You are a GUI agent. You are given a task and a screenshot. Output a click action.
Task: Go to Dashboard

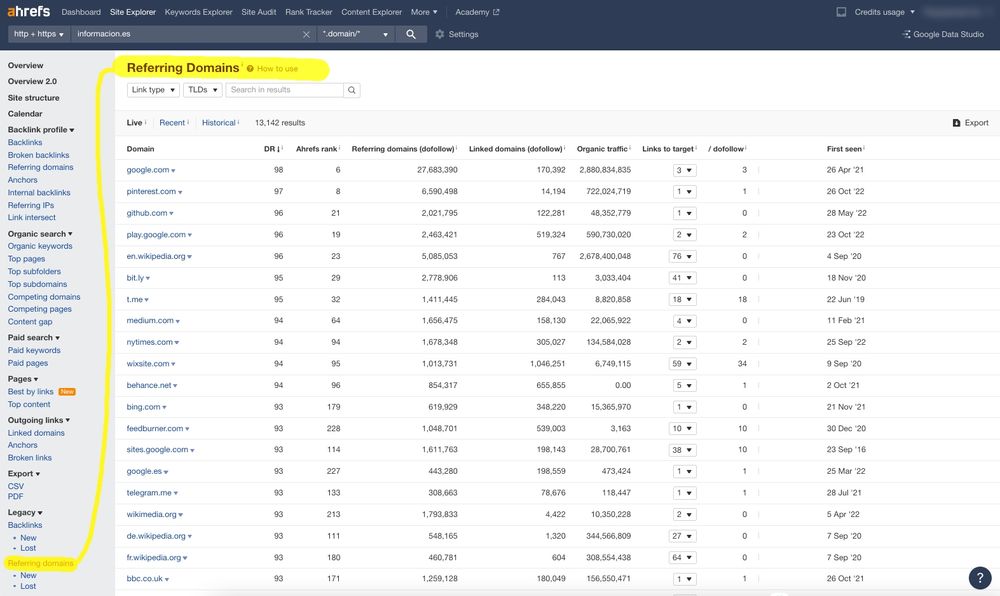[81, 12]
